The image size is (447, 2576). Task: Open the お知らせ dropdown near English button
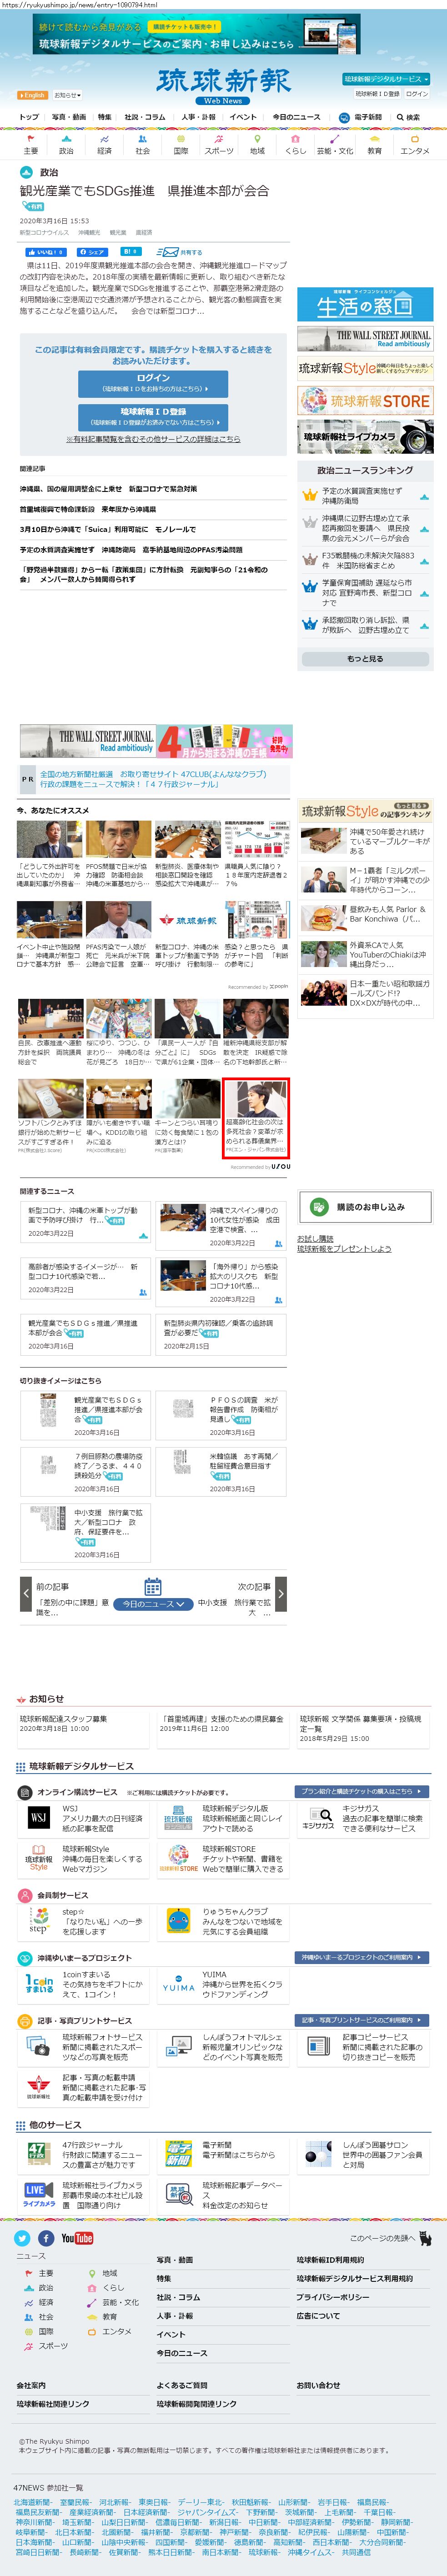tap(66, 96)
